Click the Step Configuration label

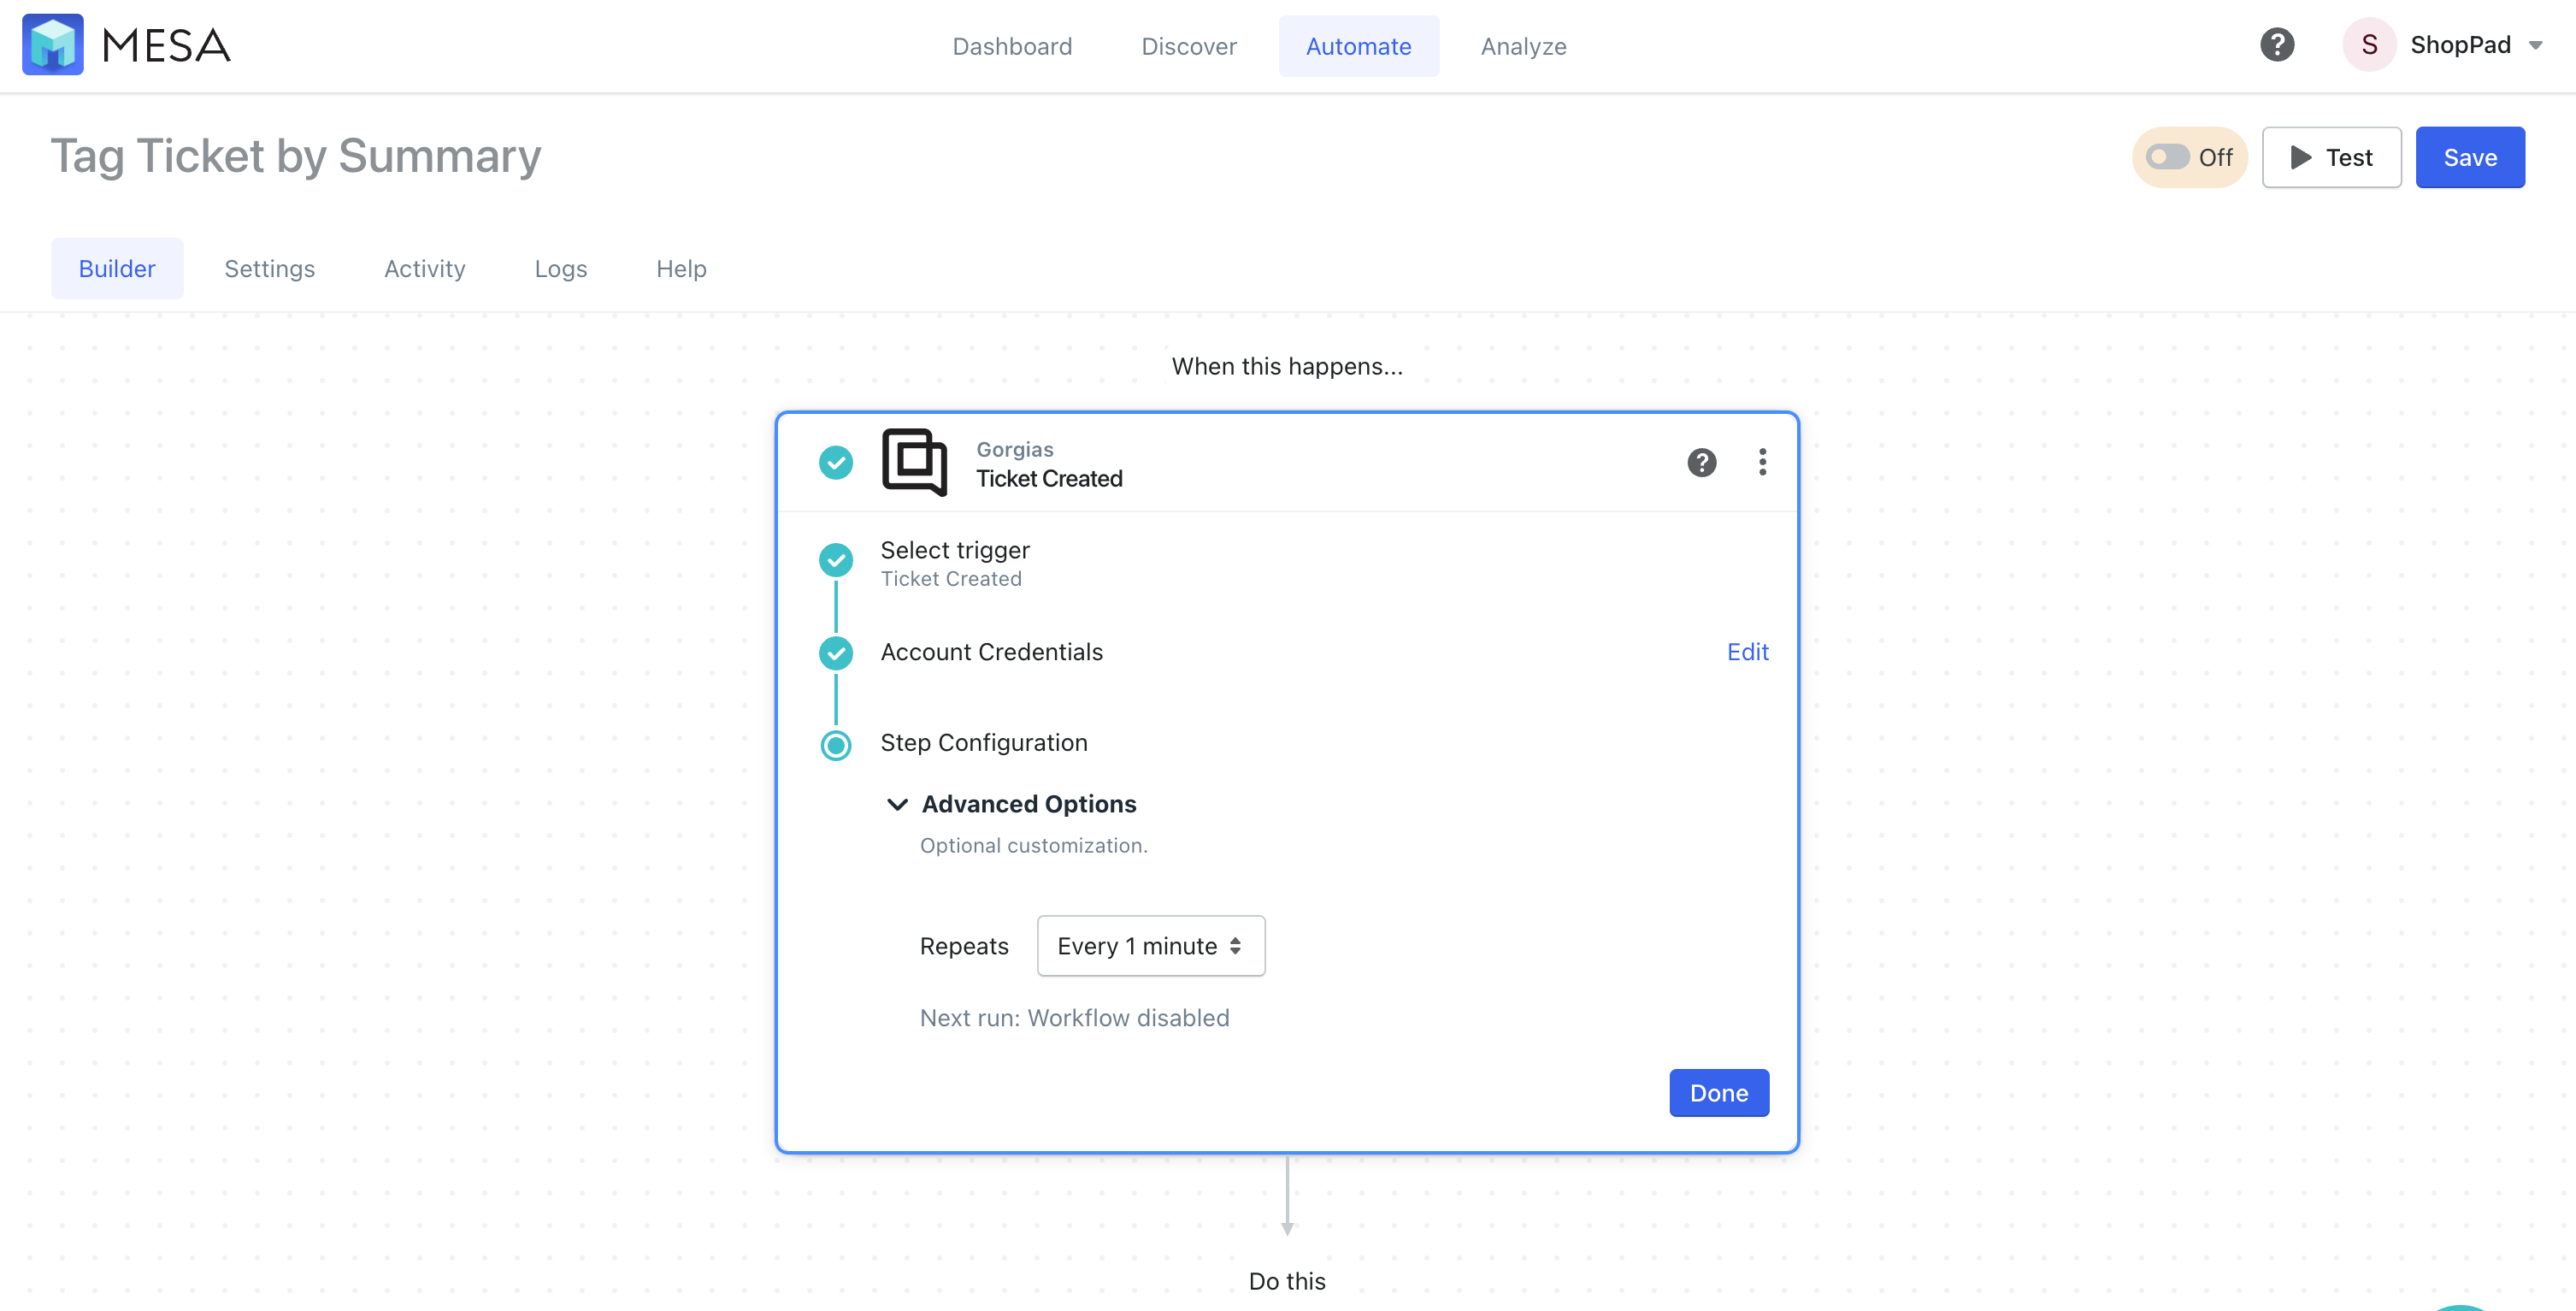[984, 743]
